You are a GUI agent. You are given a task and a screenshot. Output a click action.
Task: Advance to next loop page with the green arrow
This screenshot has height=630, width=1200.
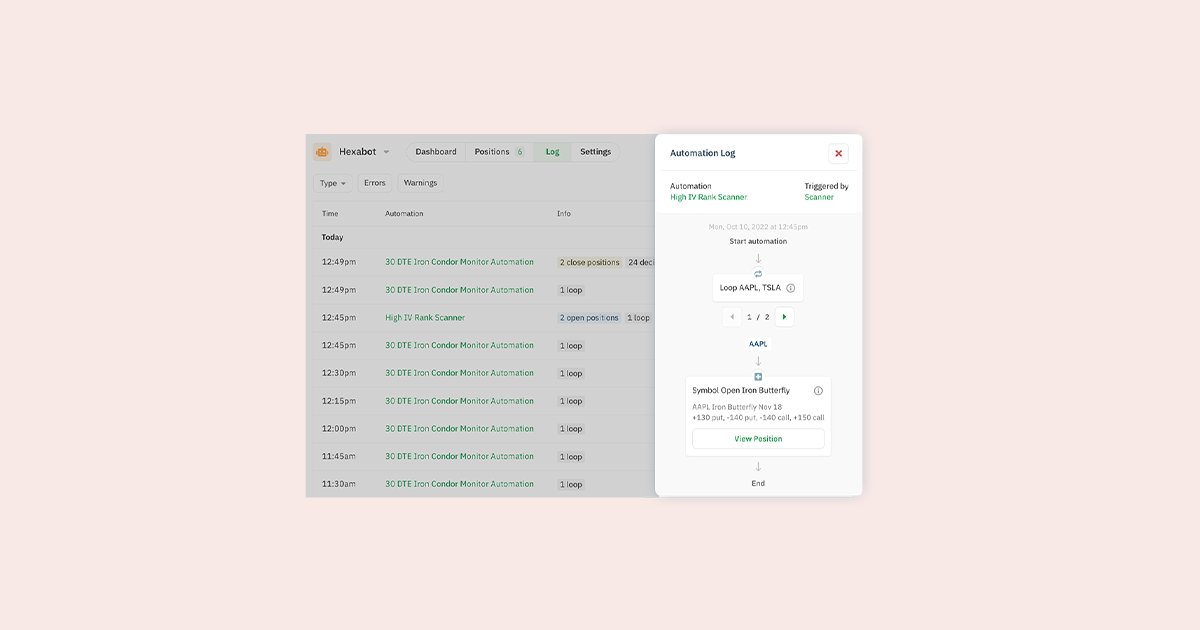(784, 316)
